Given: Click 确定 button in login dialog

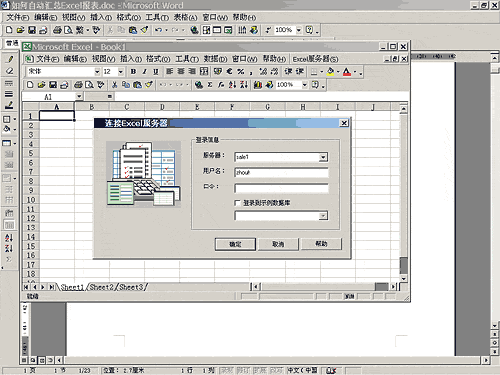Looking at the screenshot, I should click(x=235, y=244).
